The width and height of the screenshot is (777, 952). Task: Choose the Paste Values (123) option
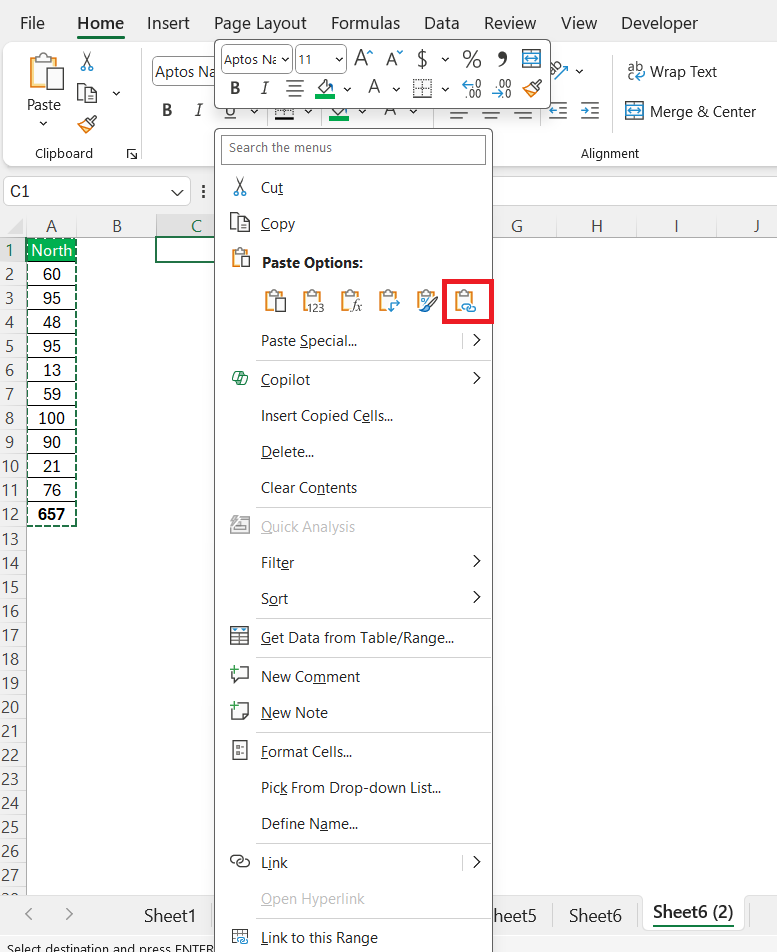coord(313,301)
